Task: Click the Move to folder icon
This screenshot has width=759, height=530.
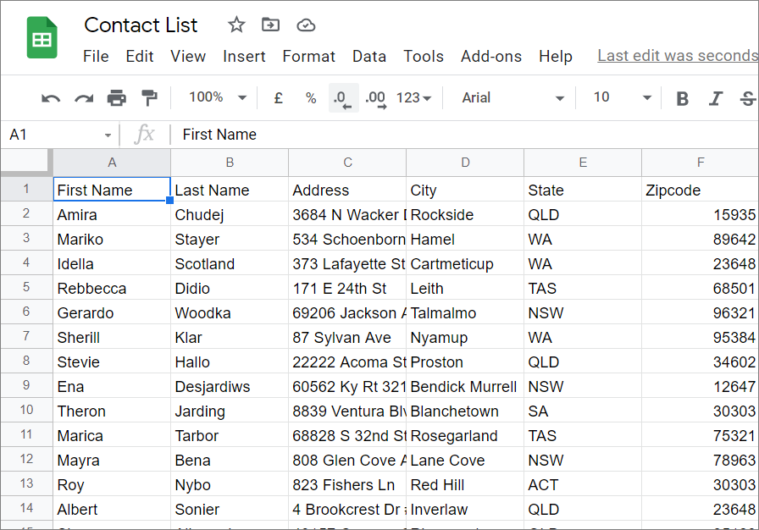Action: [271, 24]
